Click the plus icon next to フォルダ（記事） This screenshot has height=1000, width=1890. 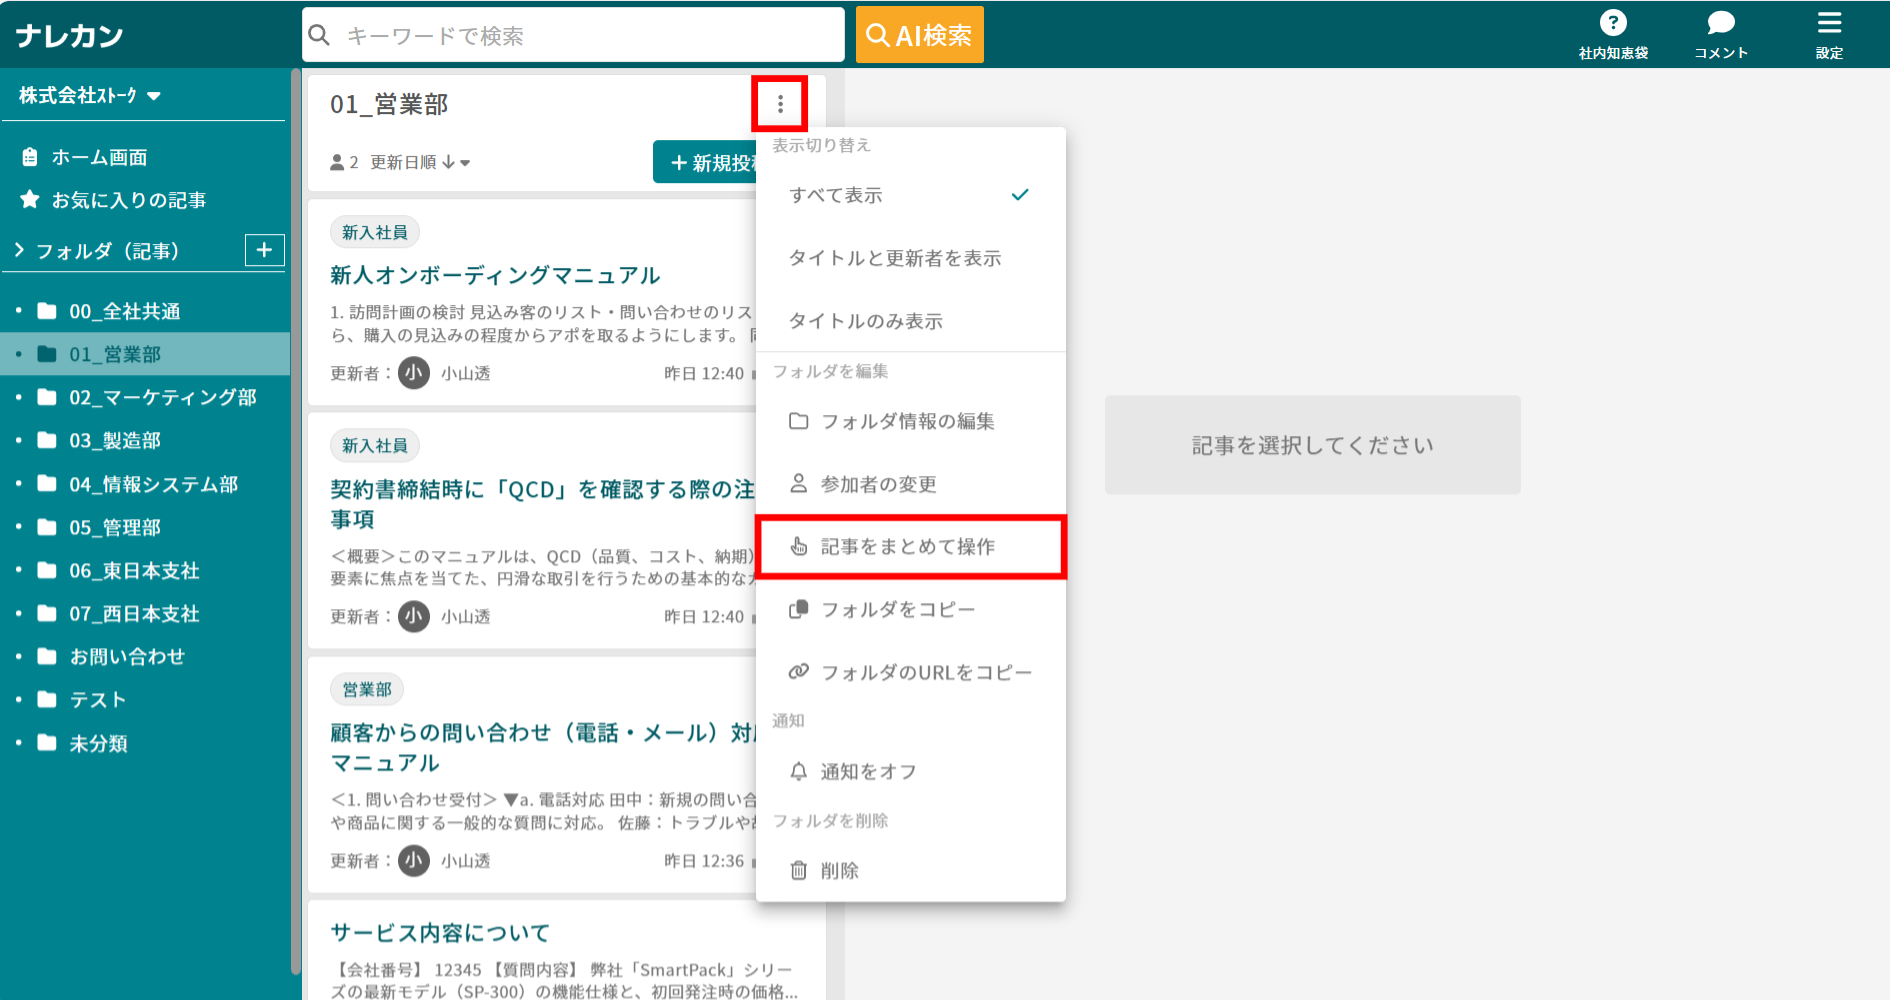(x=263, y=249)
